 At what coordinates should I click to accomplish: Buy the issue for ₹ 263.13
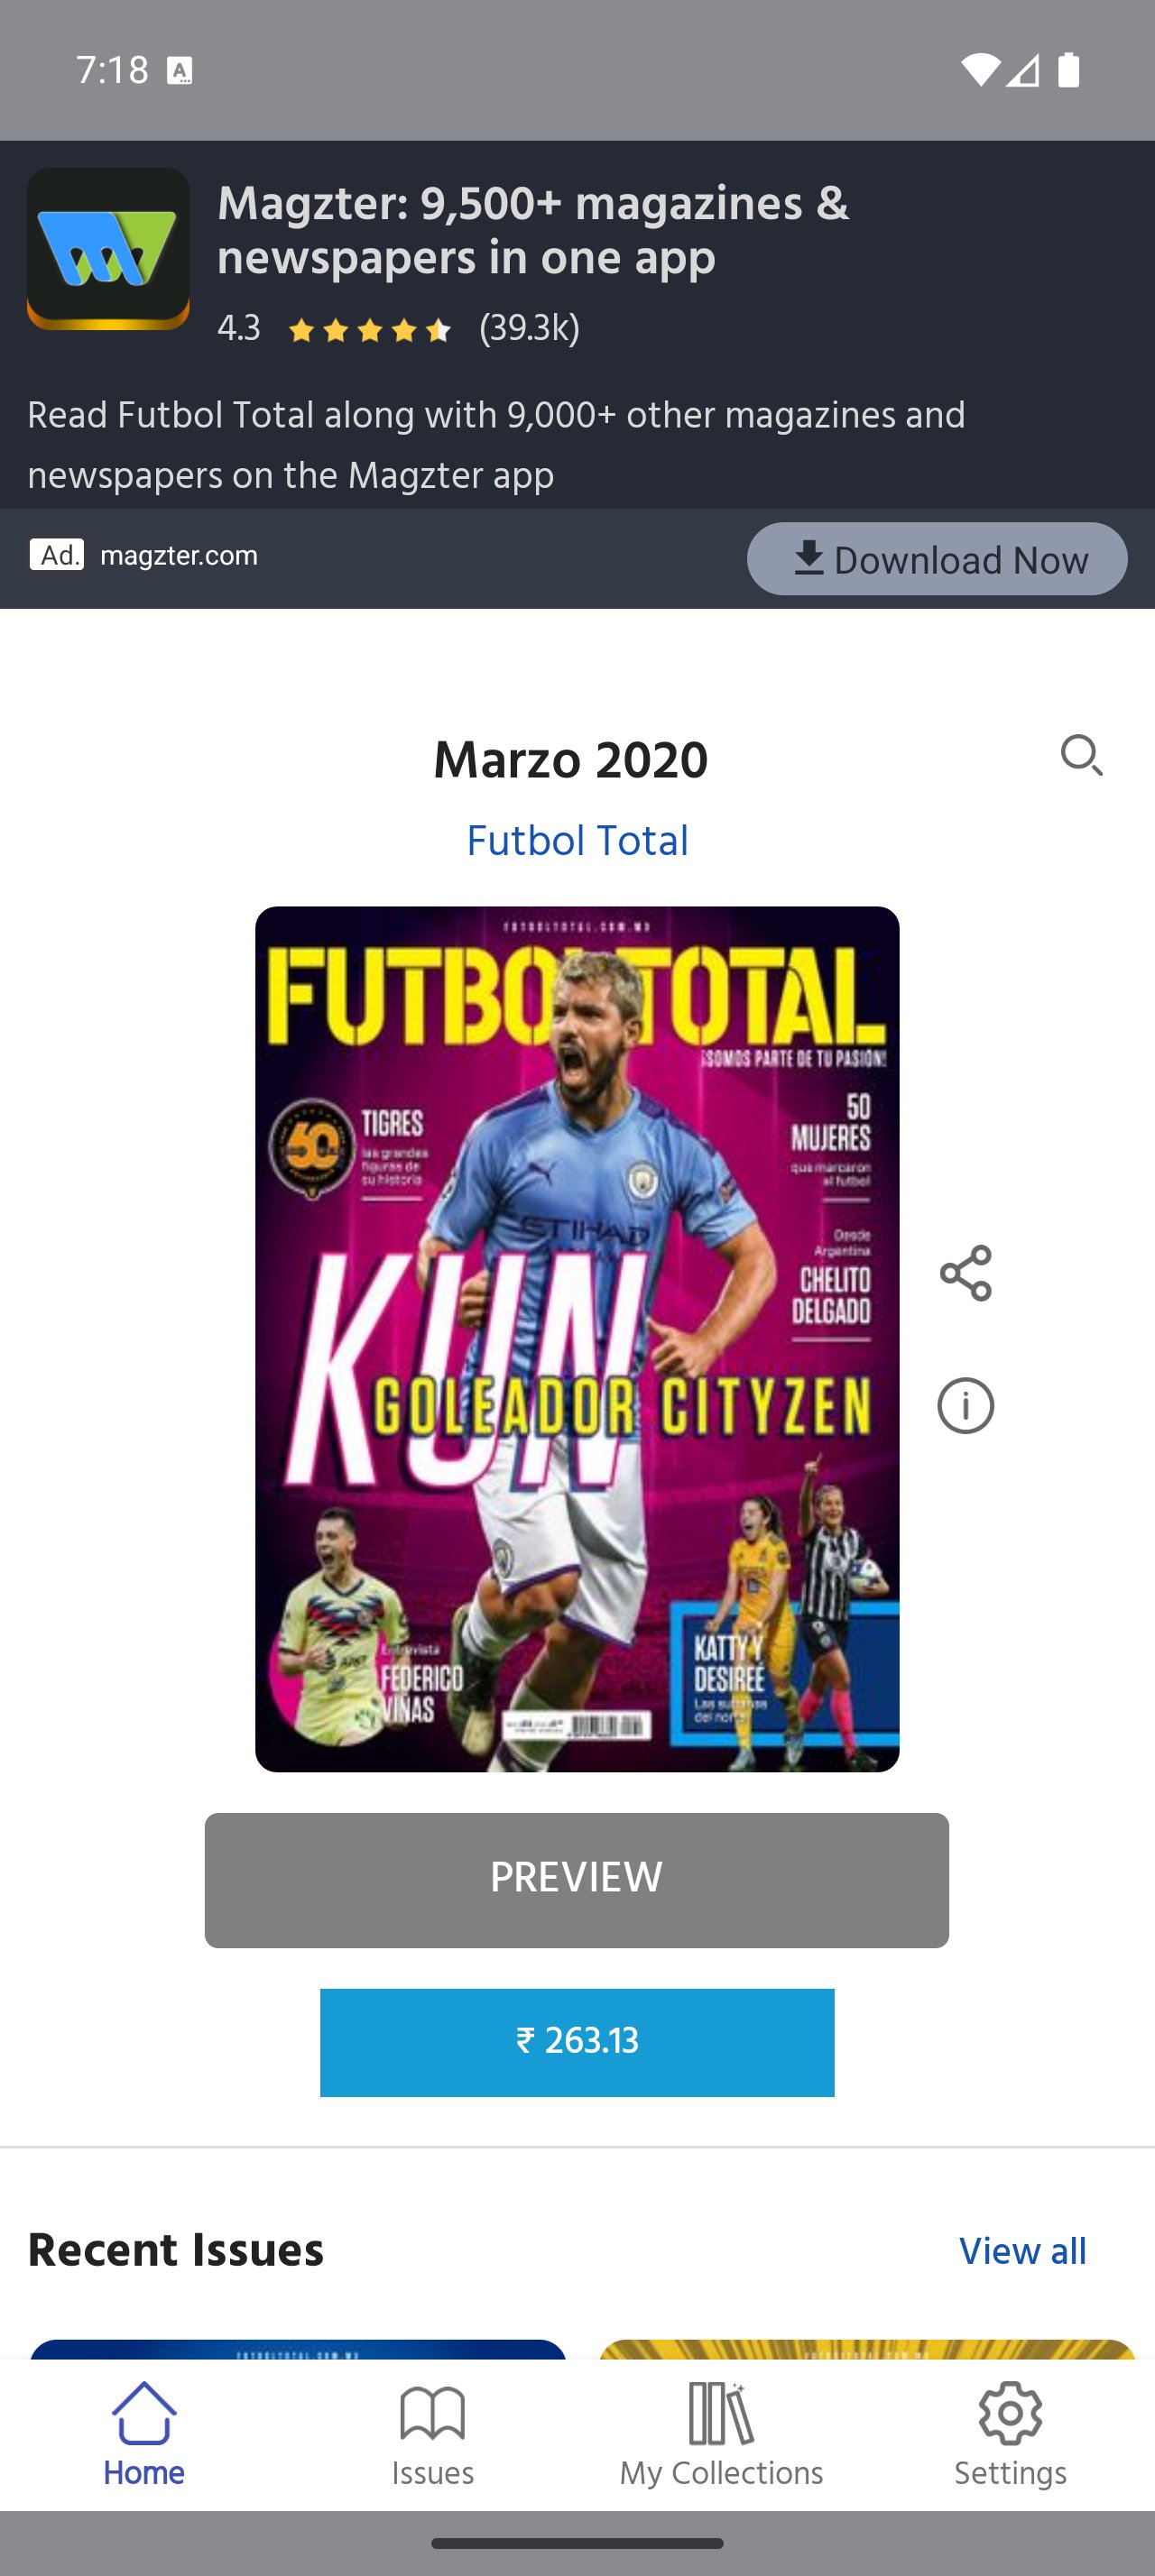577,2042
